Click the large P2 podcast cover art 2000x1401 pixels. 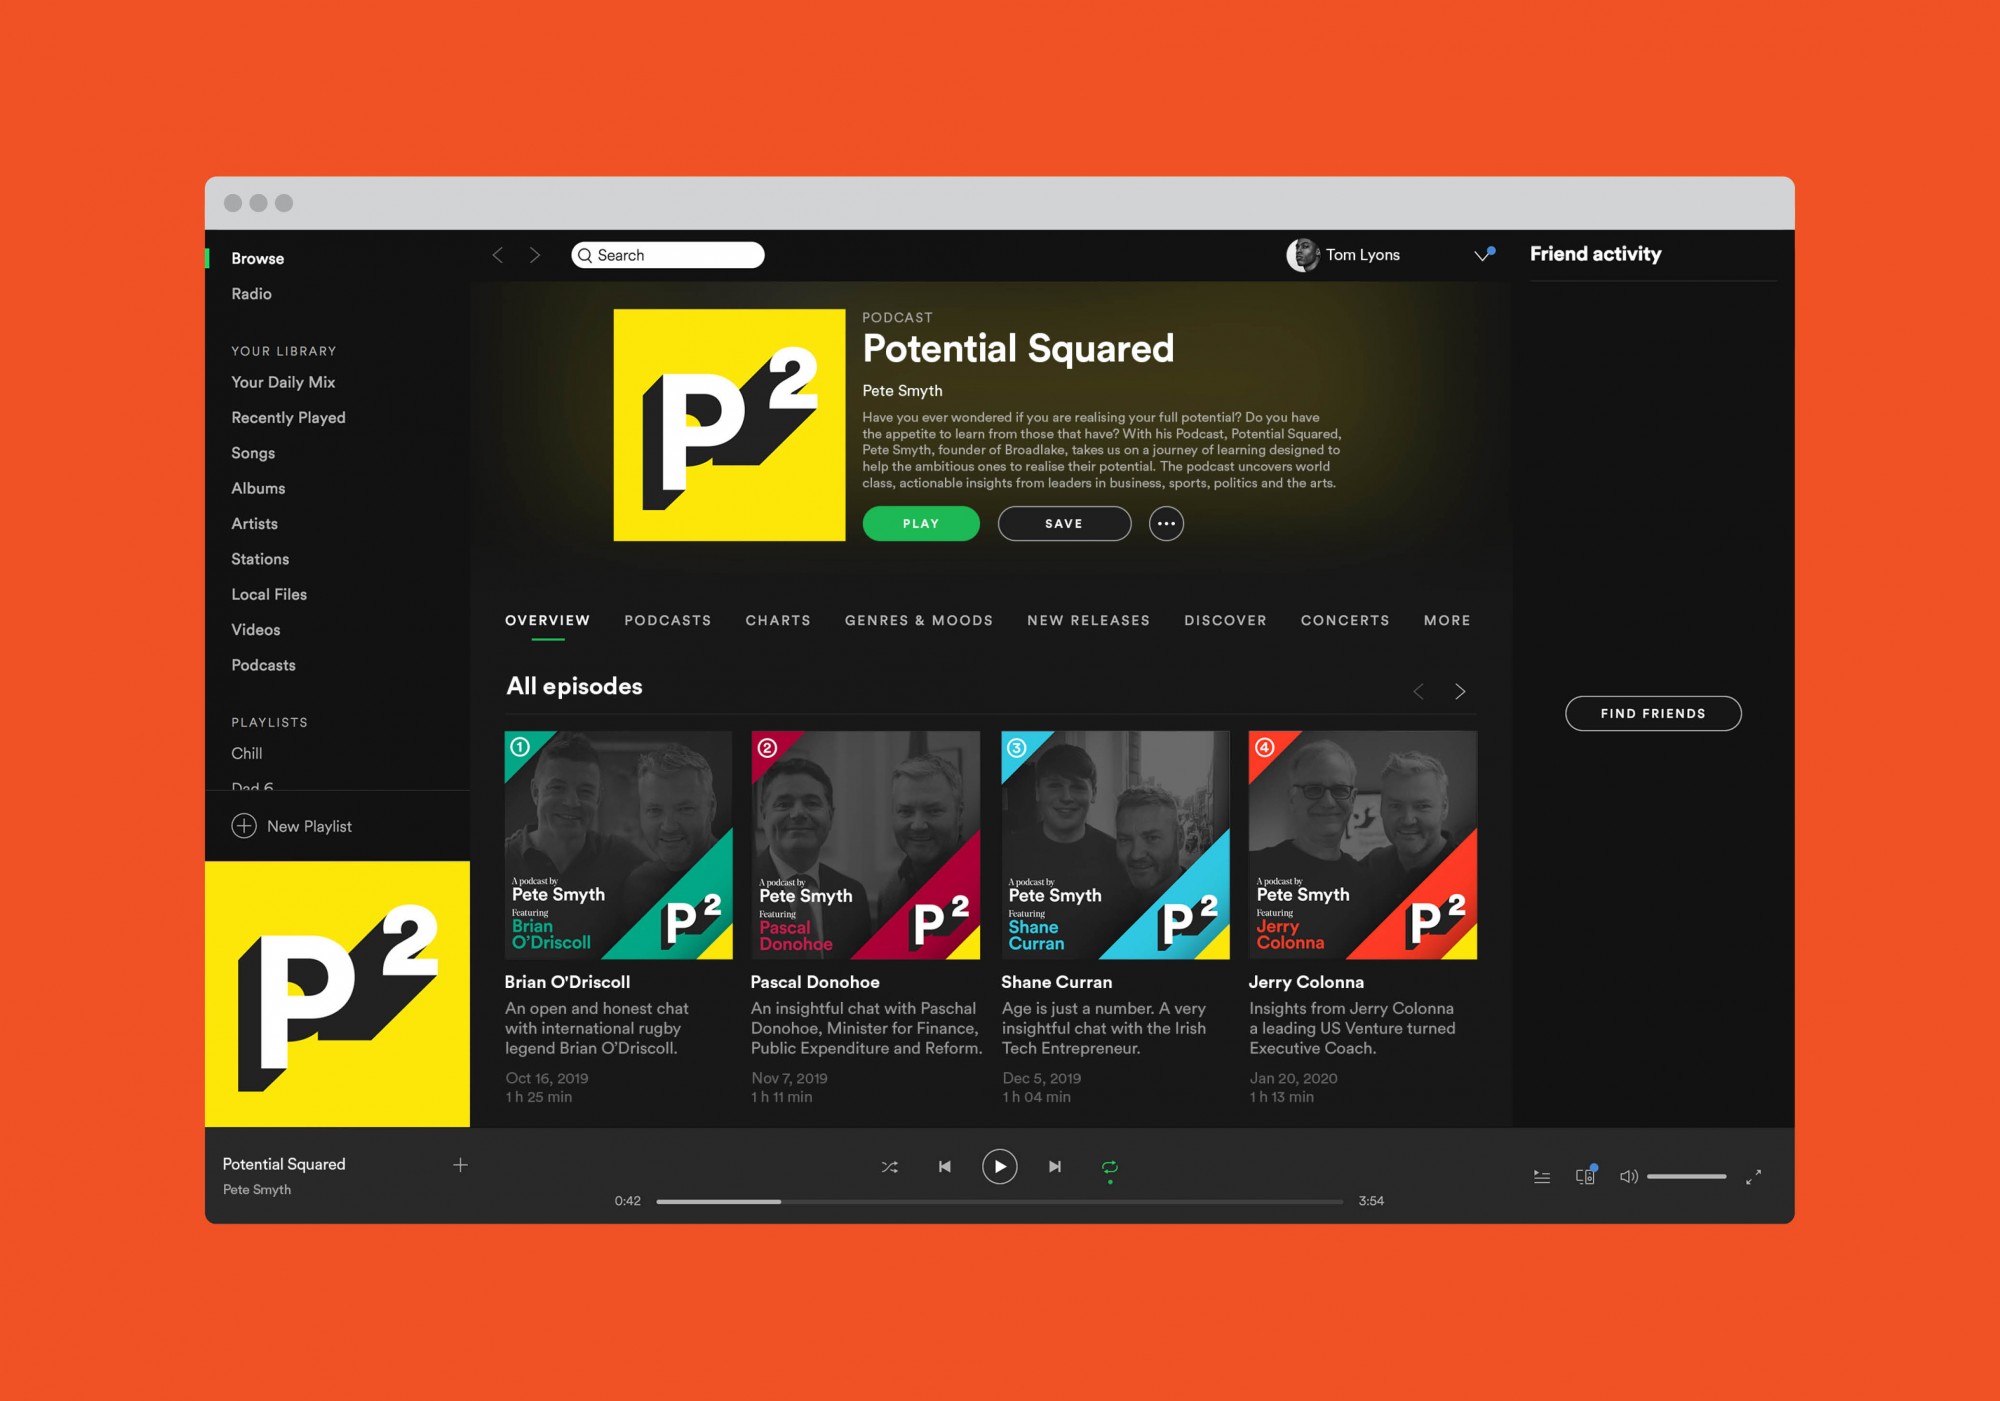[729, 425]
